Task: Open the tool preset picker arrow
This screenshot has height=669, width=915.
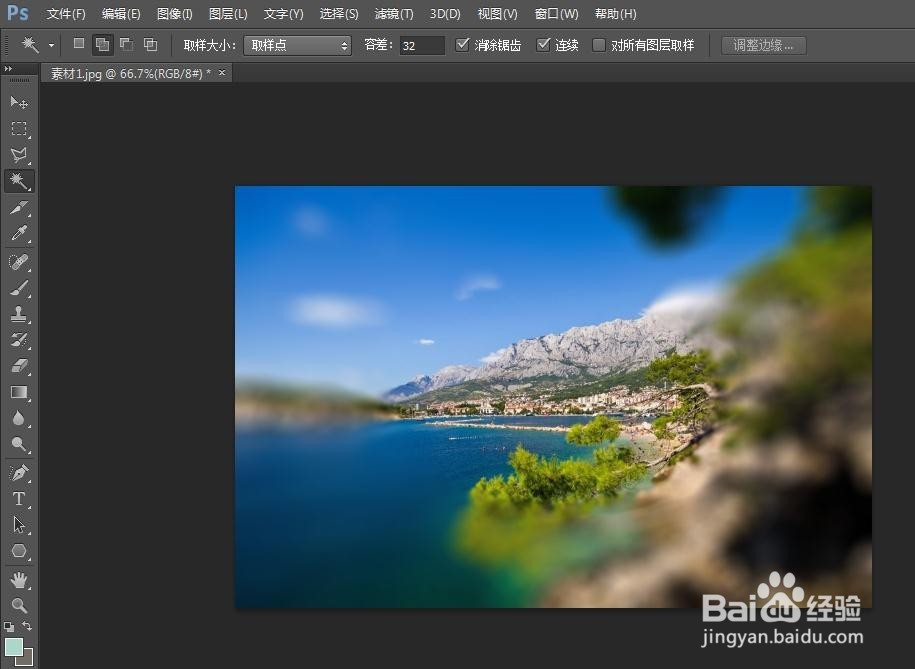Action: [x=51, y=45]
